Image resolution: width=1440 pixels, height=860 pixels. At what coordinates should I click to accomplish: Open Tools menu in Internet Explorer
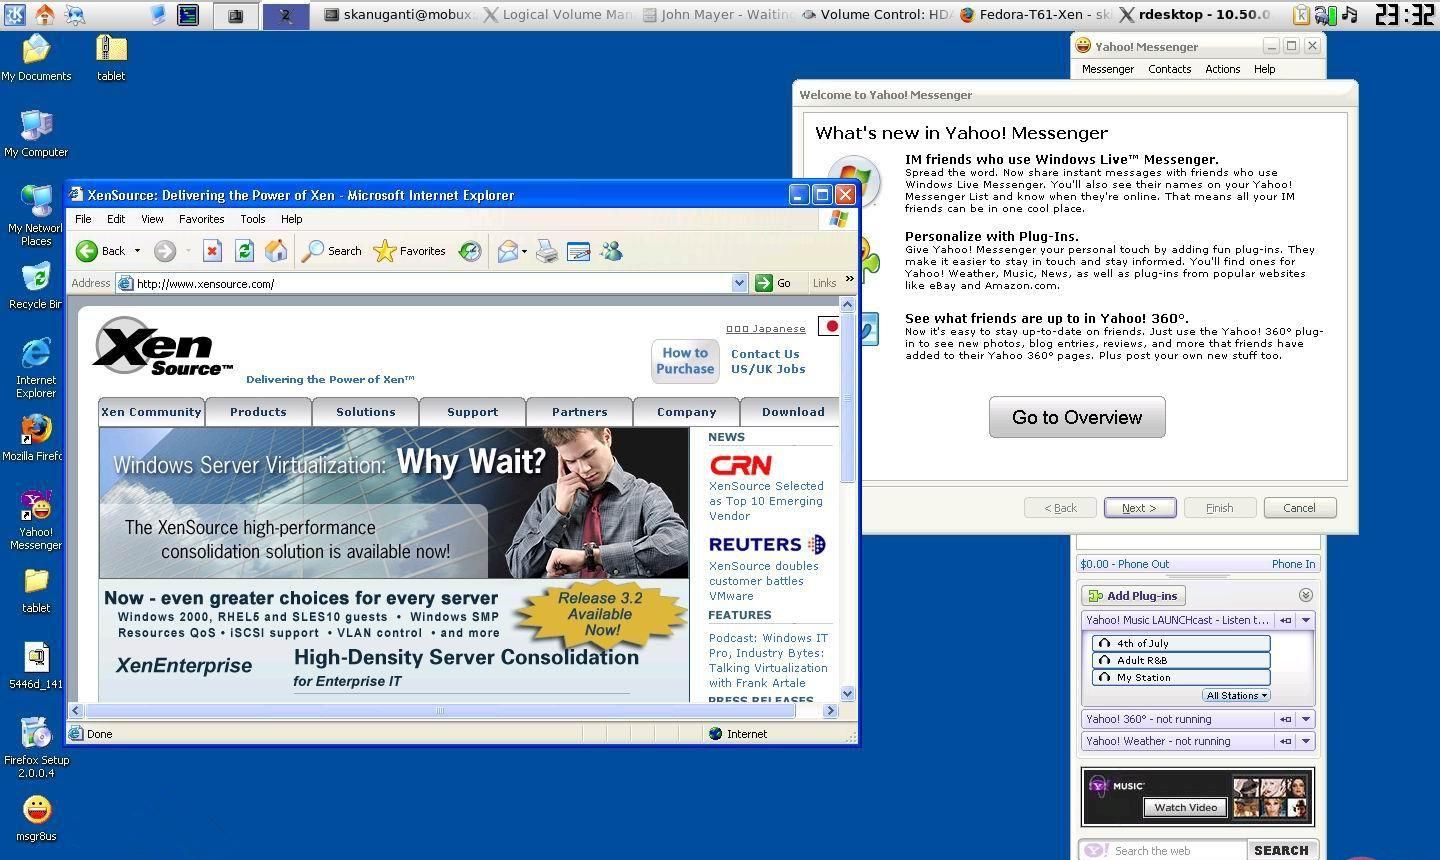(252, 219)
